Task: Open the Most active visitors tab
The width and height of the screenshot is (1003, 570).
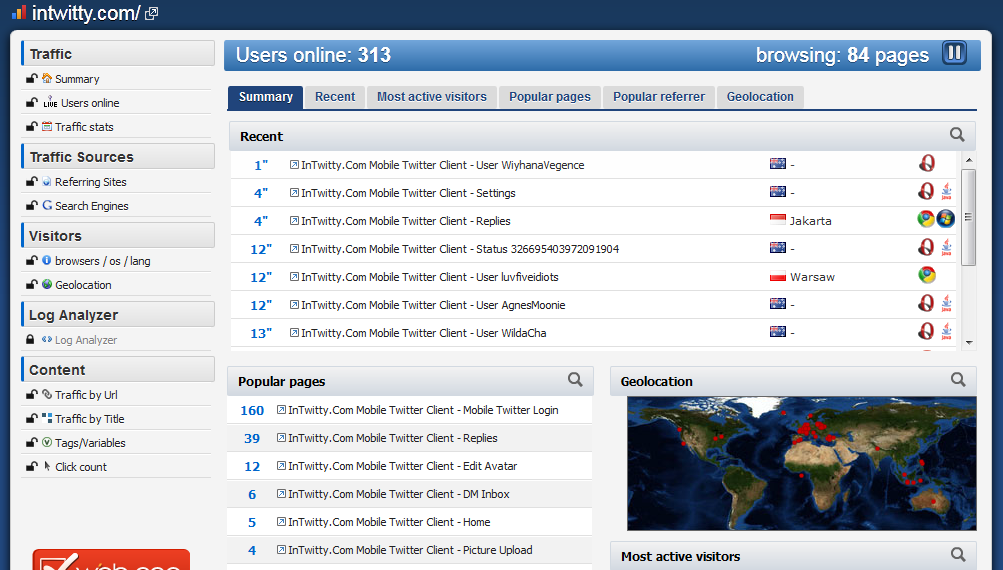Action: [x=432, y=97]
